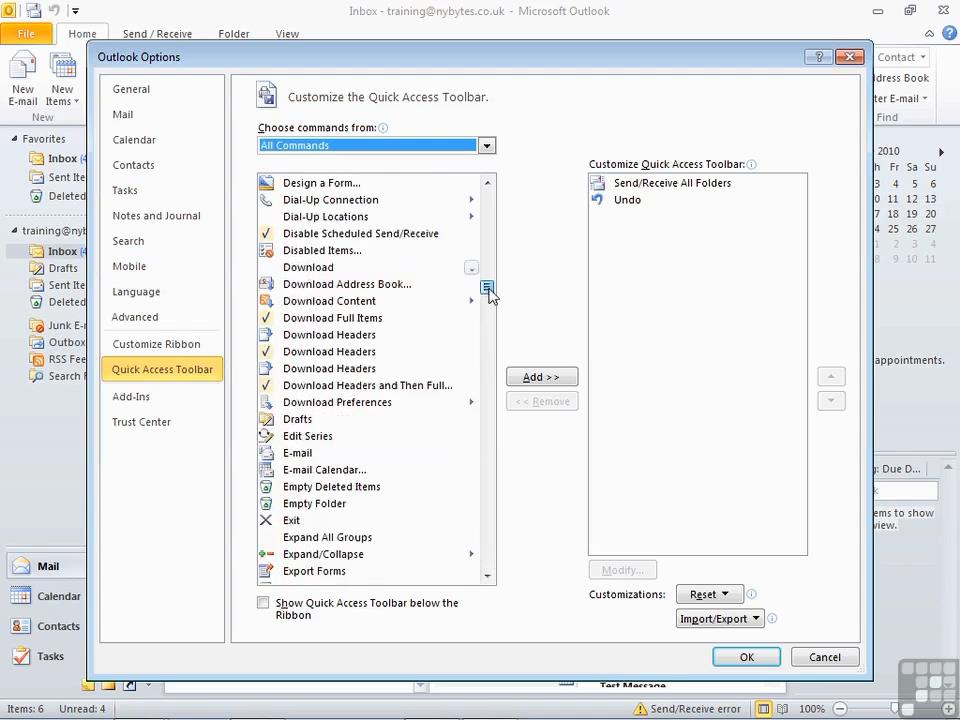960x720 pixels.
Task: Click the Download Content icon
Action: click(x=266, y=301)
